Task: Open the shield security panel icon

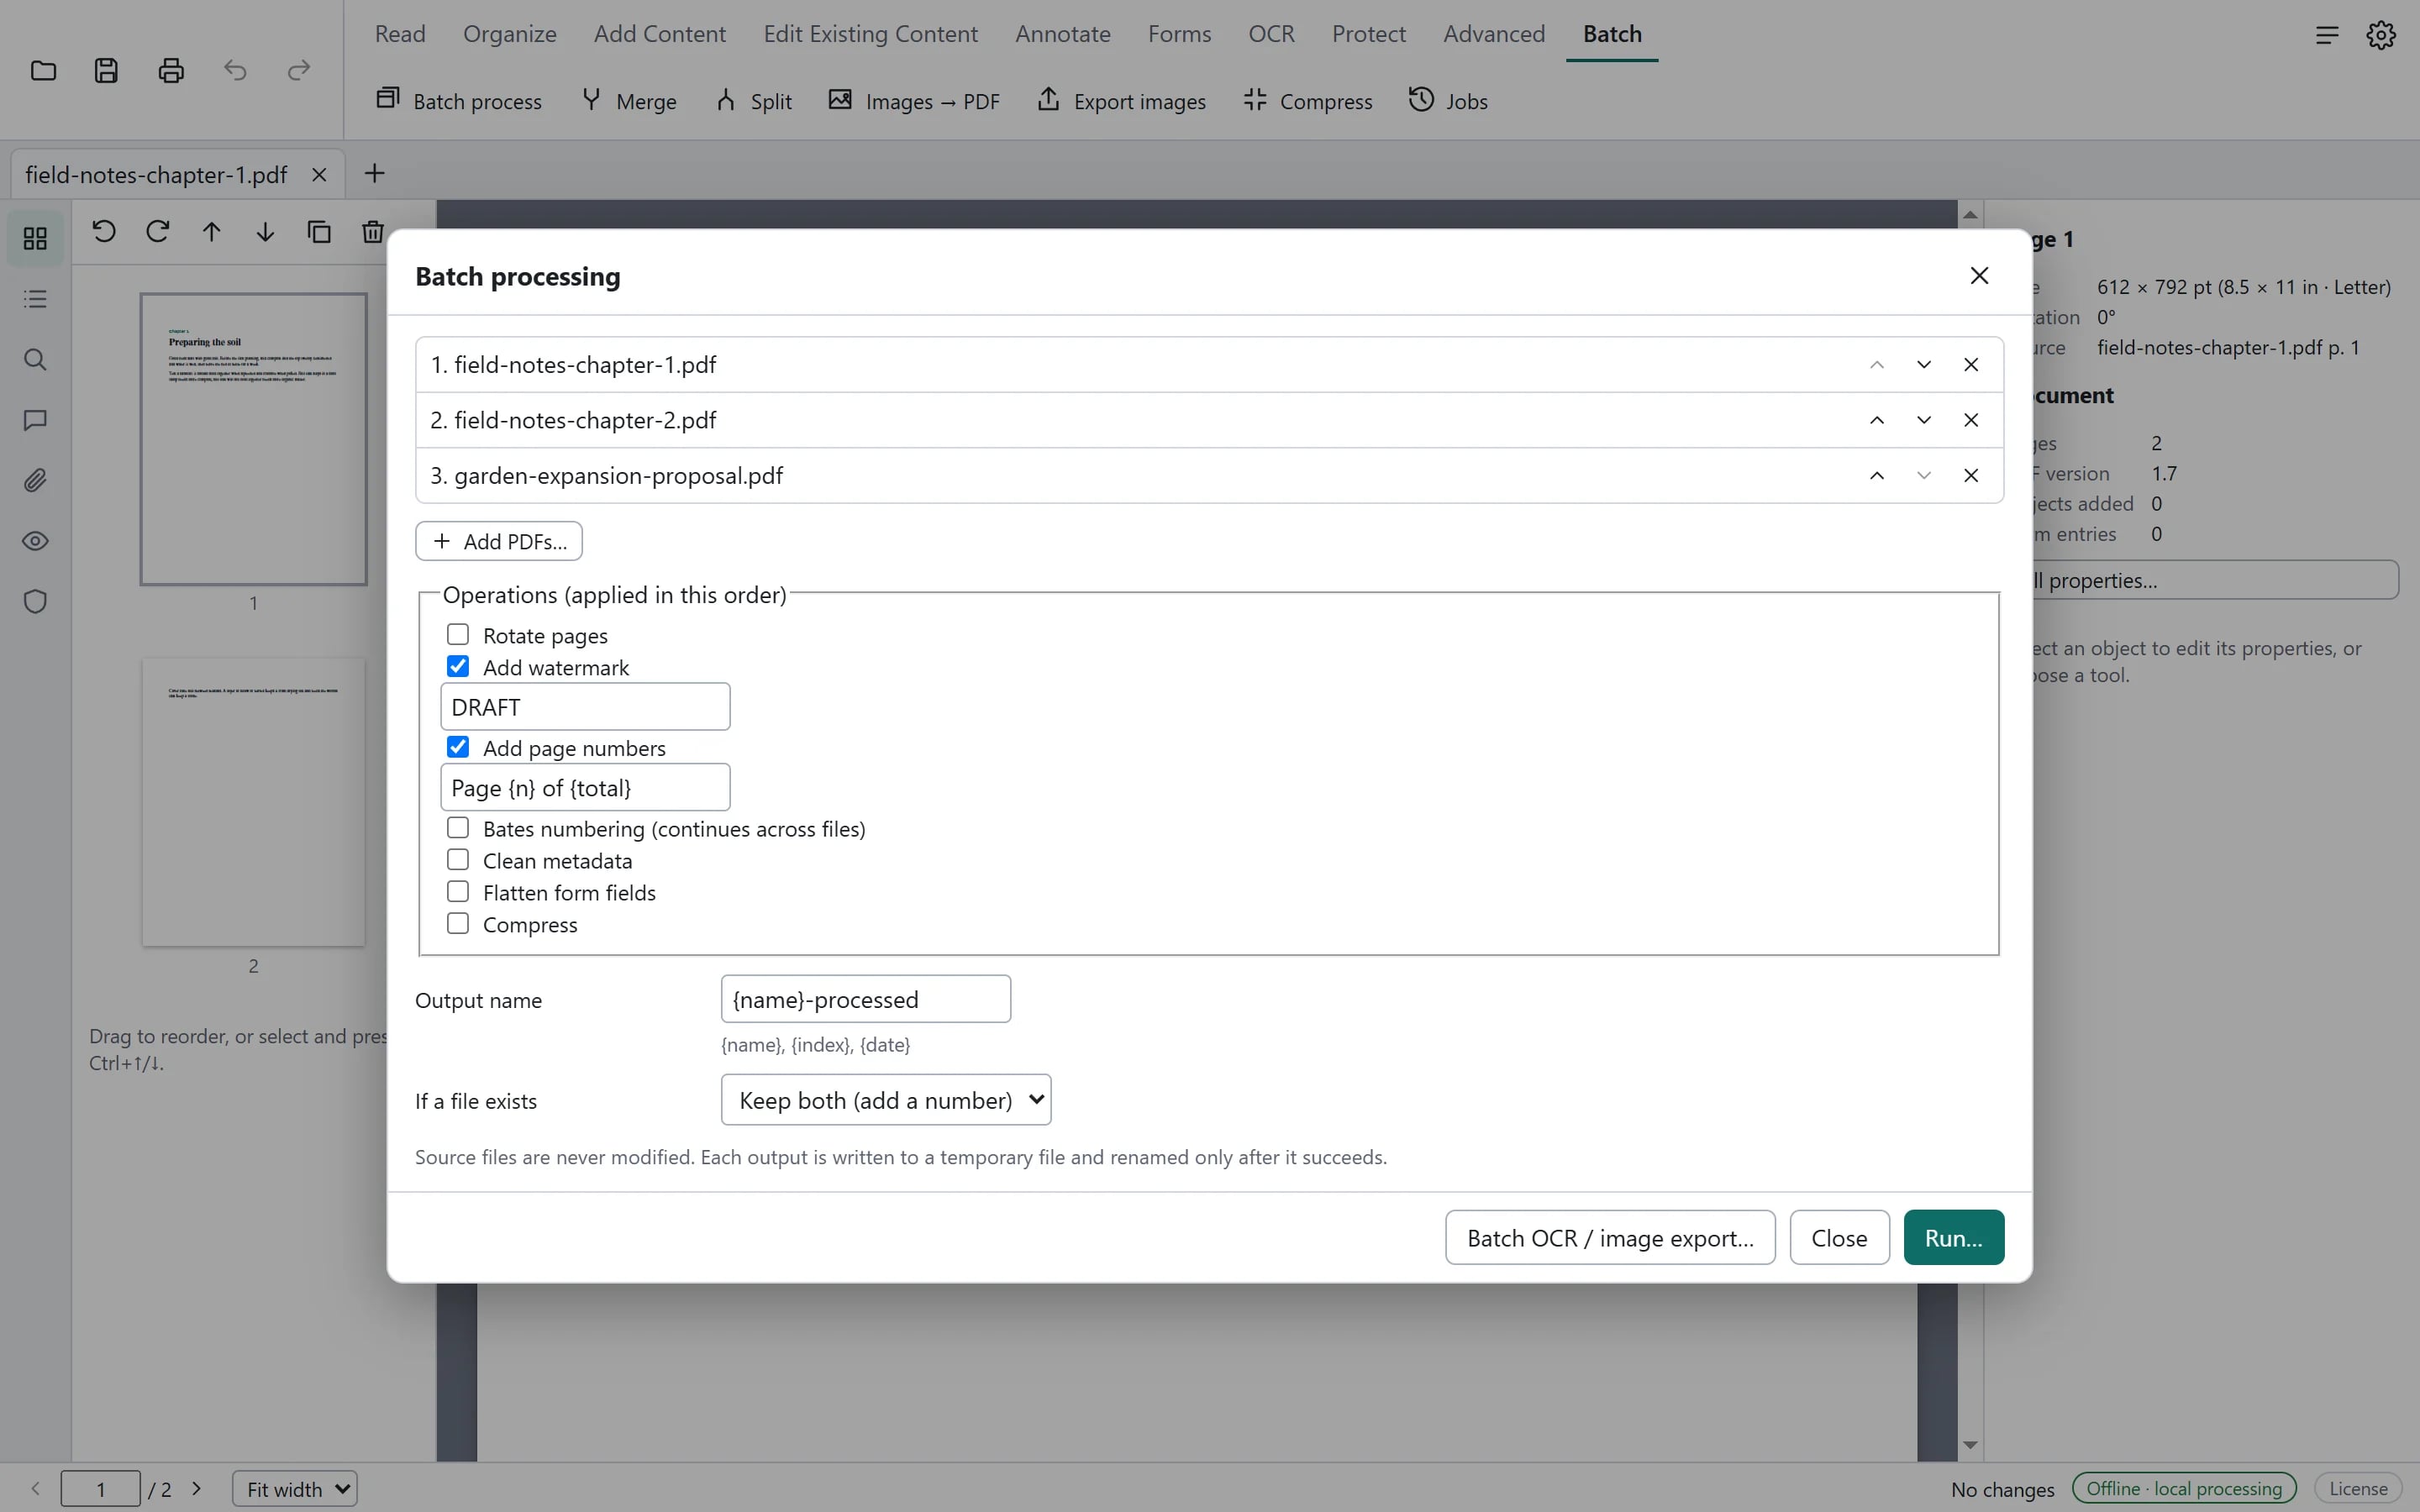Action: pyautogui.click(x=35, y=602)
